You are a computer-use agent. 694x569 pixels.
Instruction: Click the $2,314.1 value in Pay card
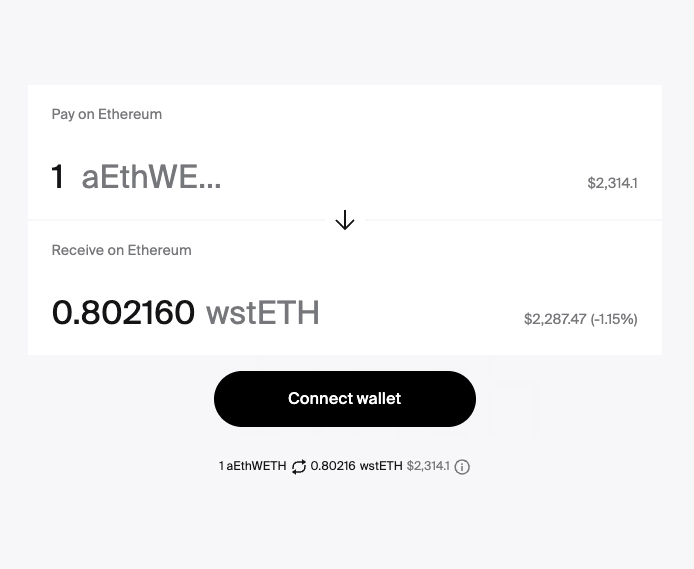pyautogui.click(x=612, y=183)
